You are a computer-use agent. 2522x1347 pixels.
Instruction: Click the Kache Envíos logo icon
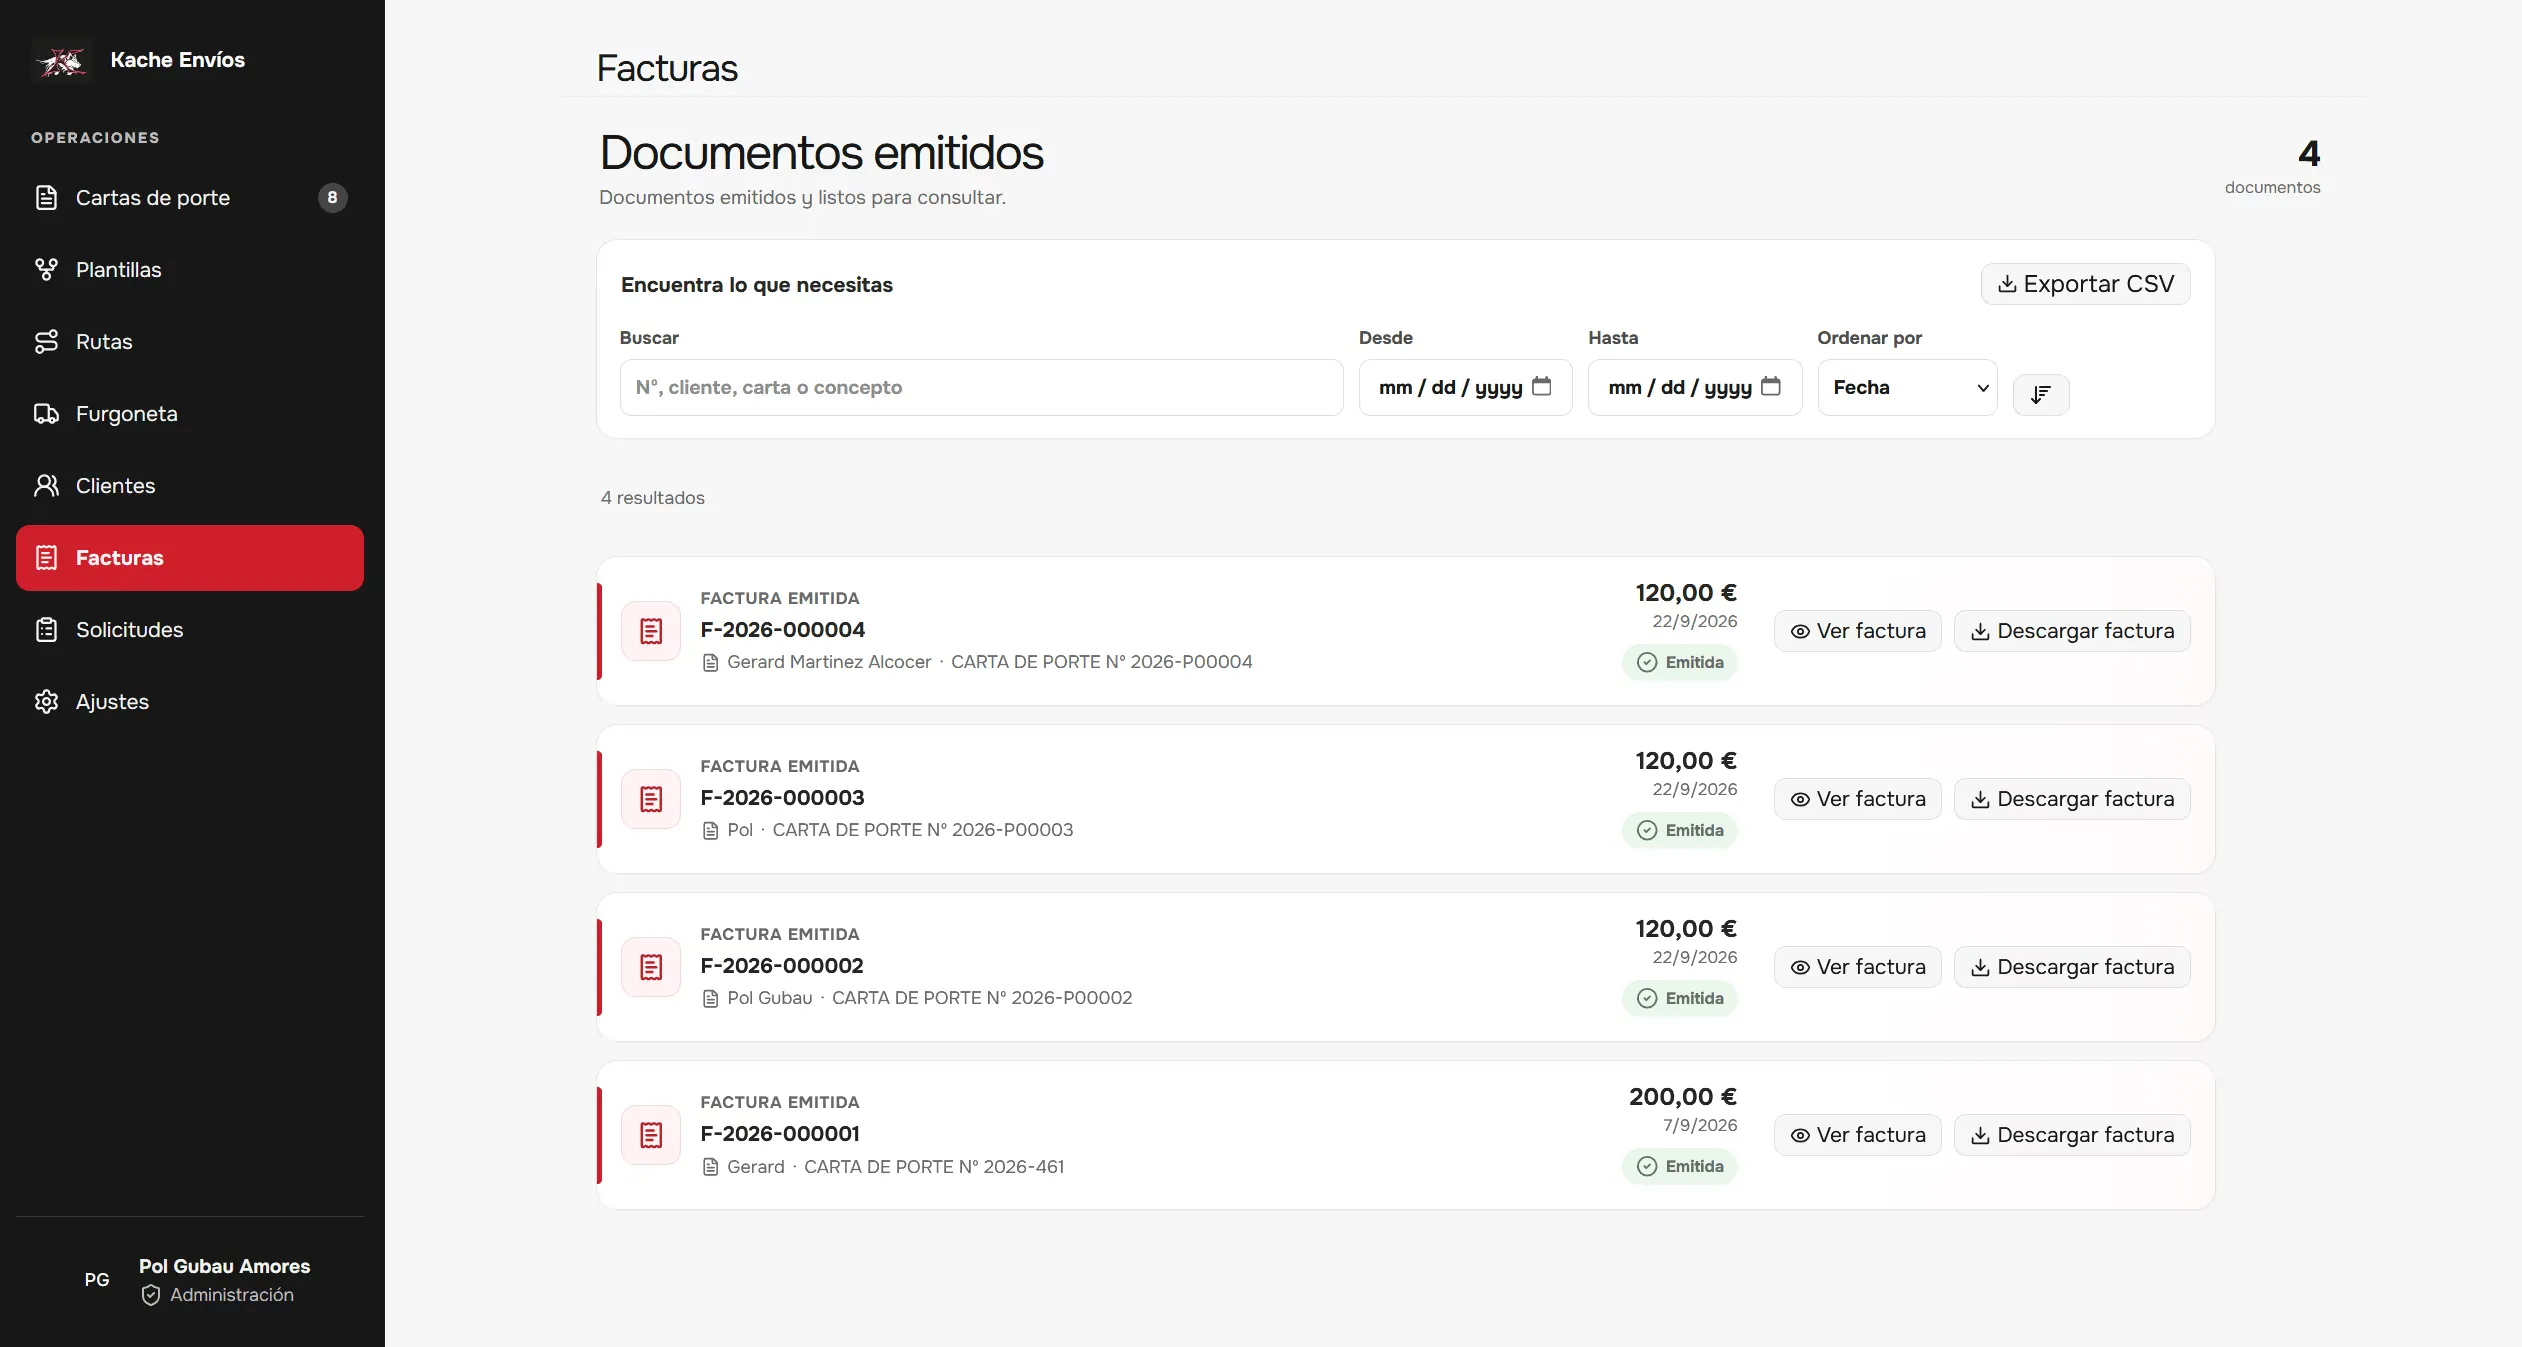(x=62, y=61)
